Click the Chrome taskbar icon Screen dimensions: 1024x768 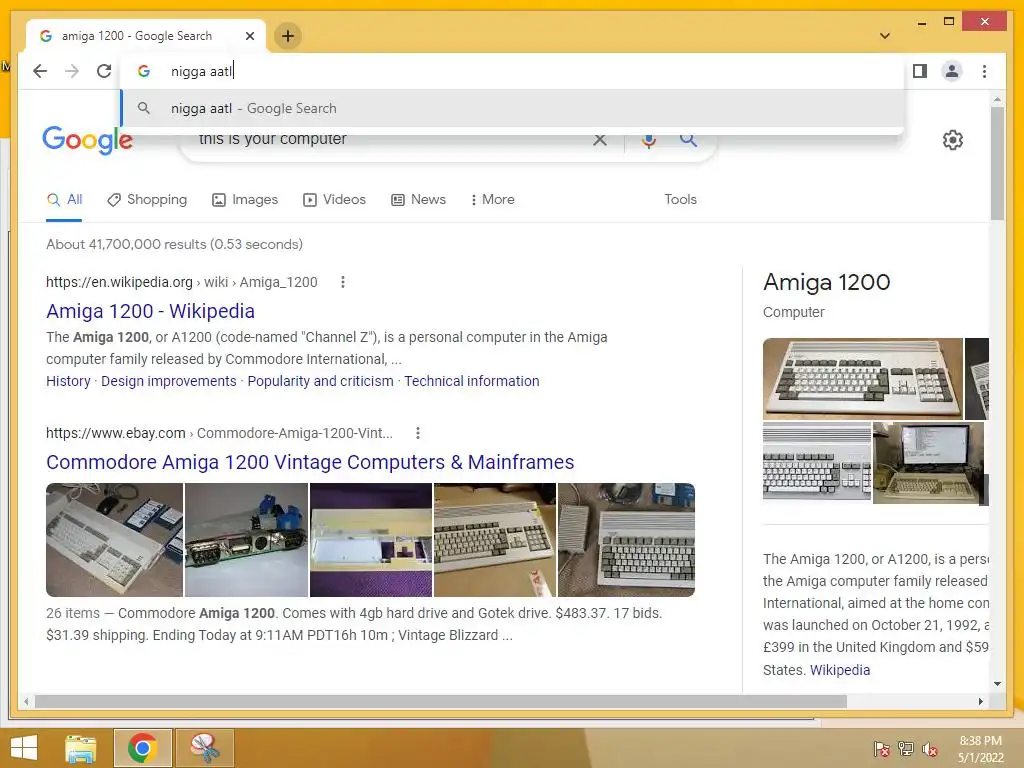pos(143,748)
